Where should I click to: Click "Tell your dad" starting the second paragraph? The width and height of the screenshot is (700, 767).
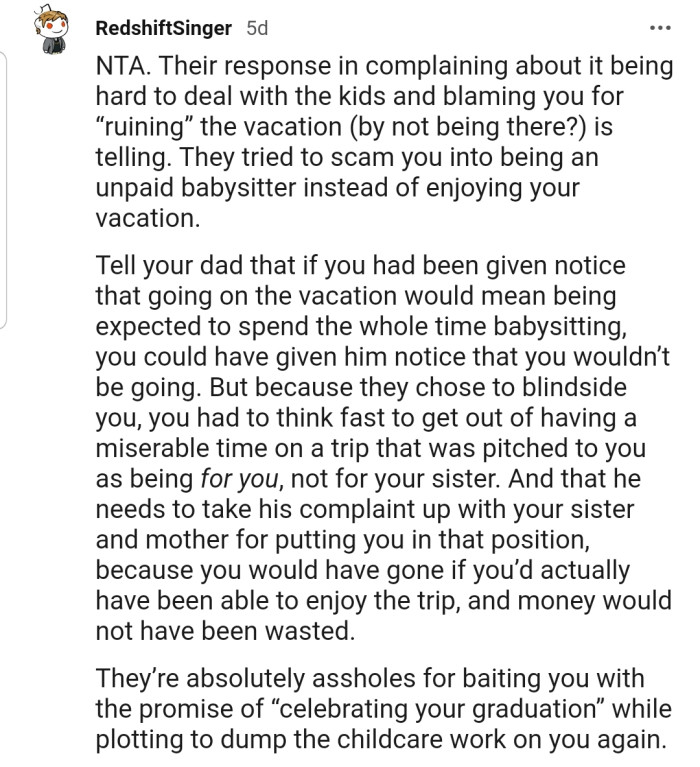164,265
